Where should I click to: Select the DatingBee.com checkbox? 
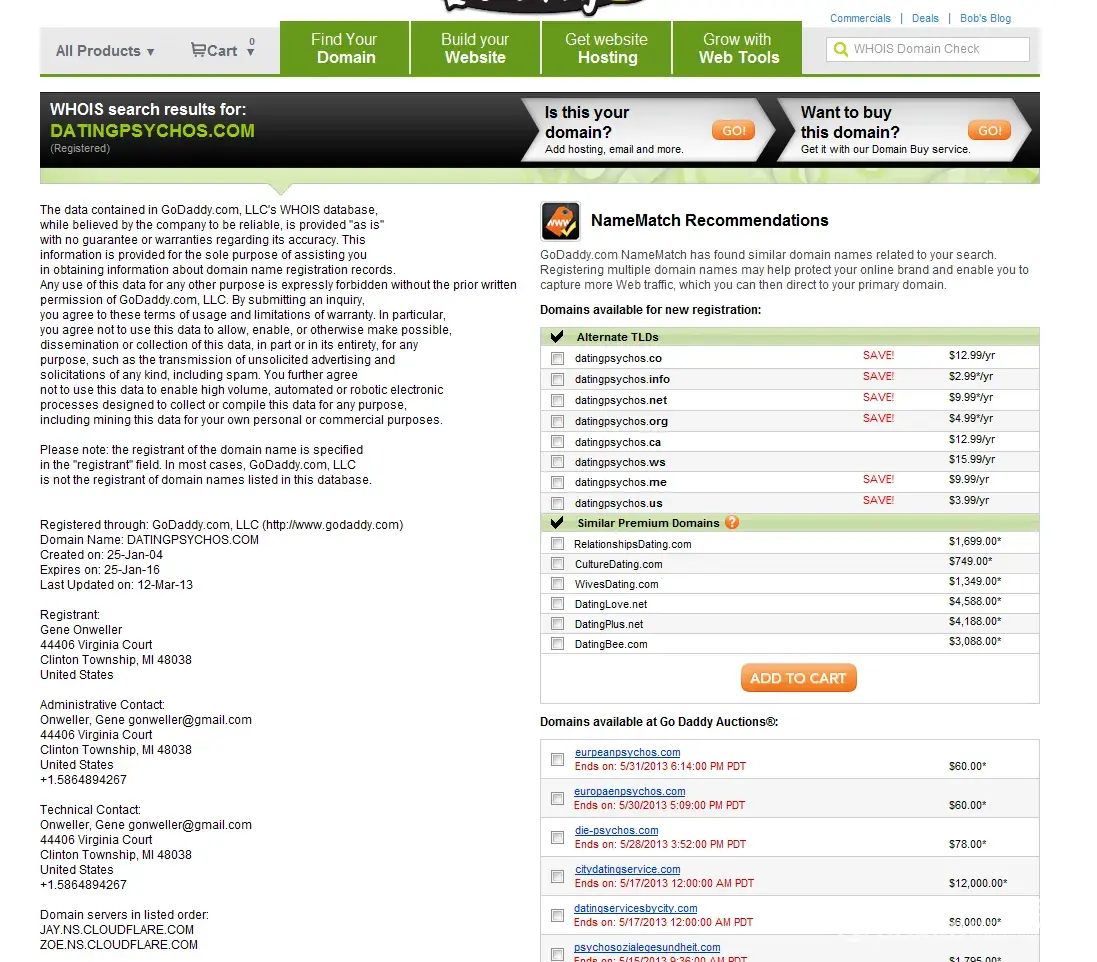558,643
